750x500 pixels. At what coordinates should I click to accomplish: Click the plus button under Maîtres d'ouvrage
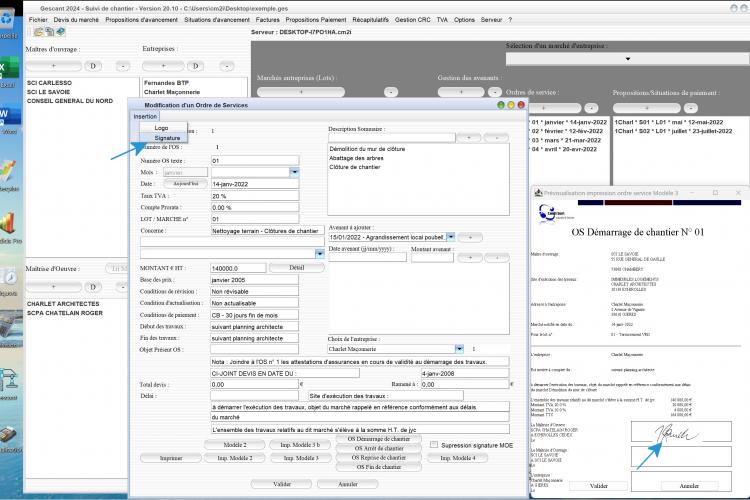pyautogui.click(x=54, y=66)
